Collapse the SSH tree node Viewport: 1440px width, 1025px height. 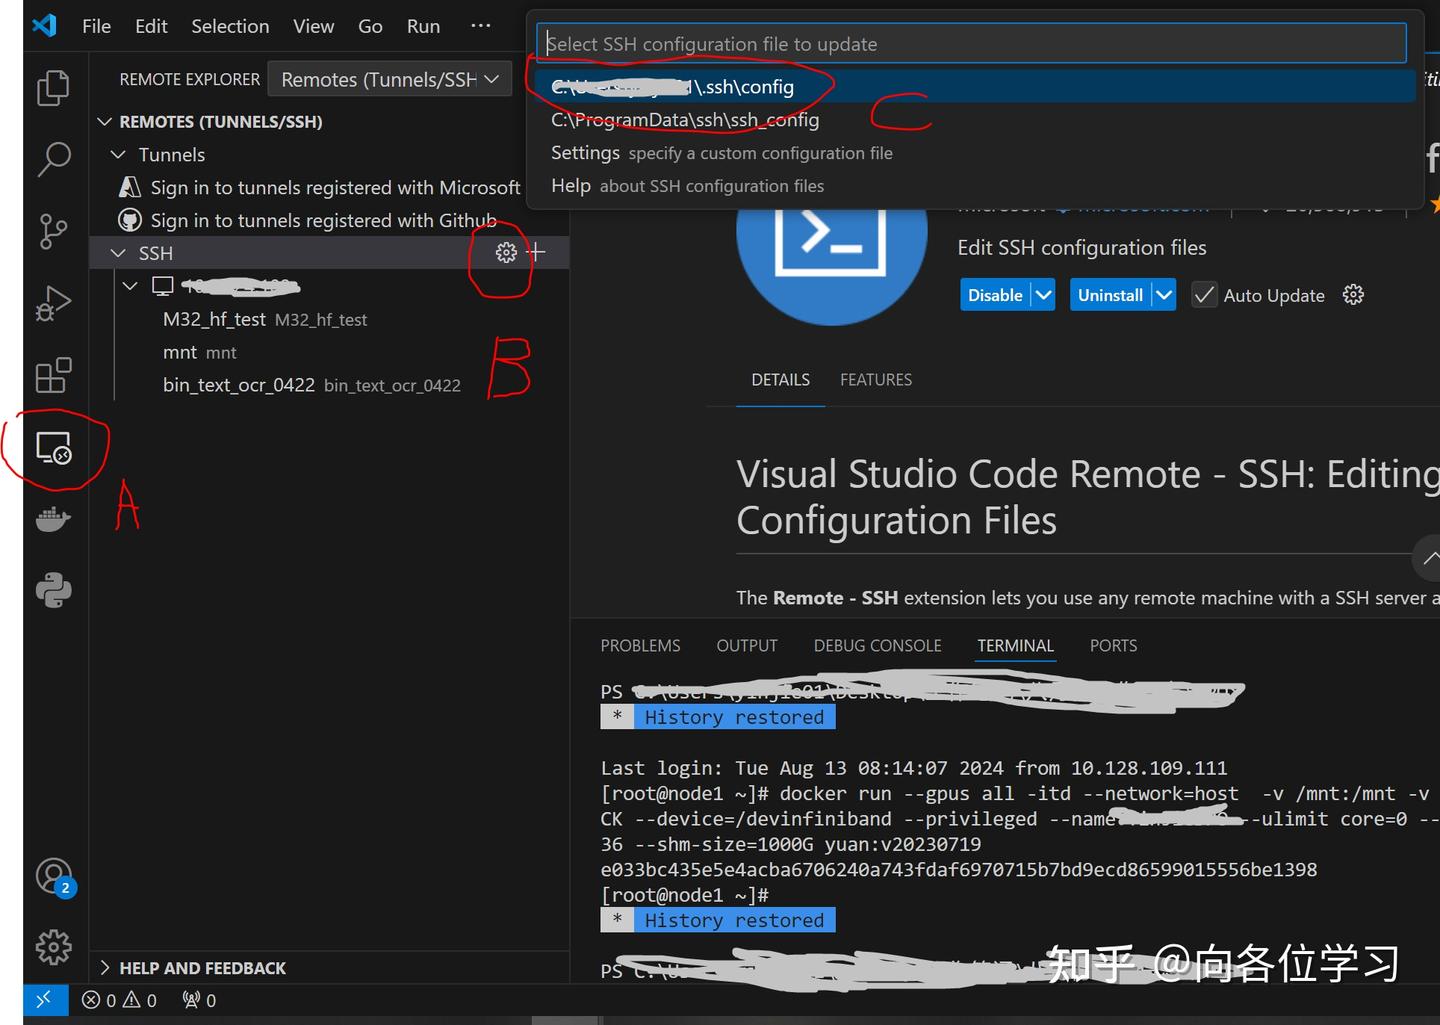118,253
